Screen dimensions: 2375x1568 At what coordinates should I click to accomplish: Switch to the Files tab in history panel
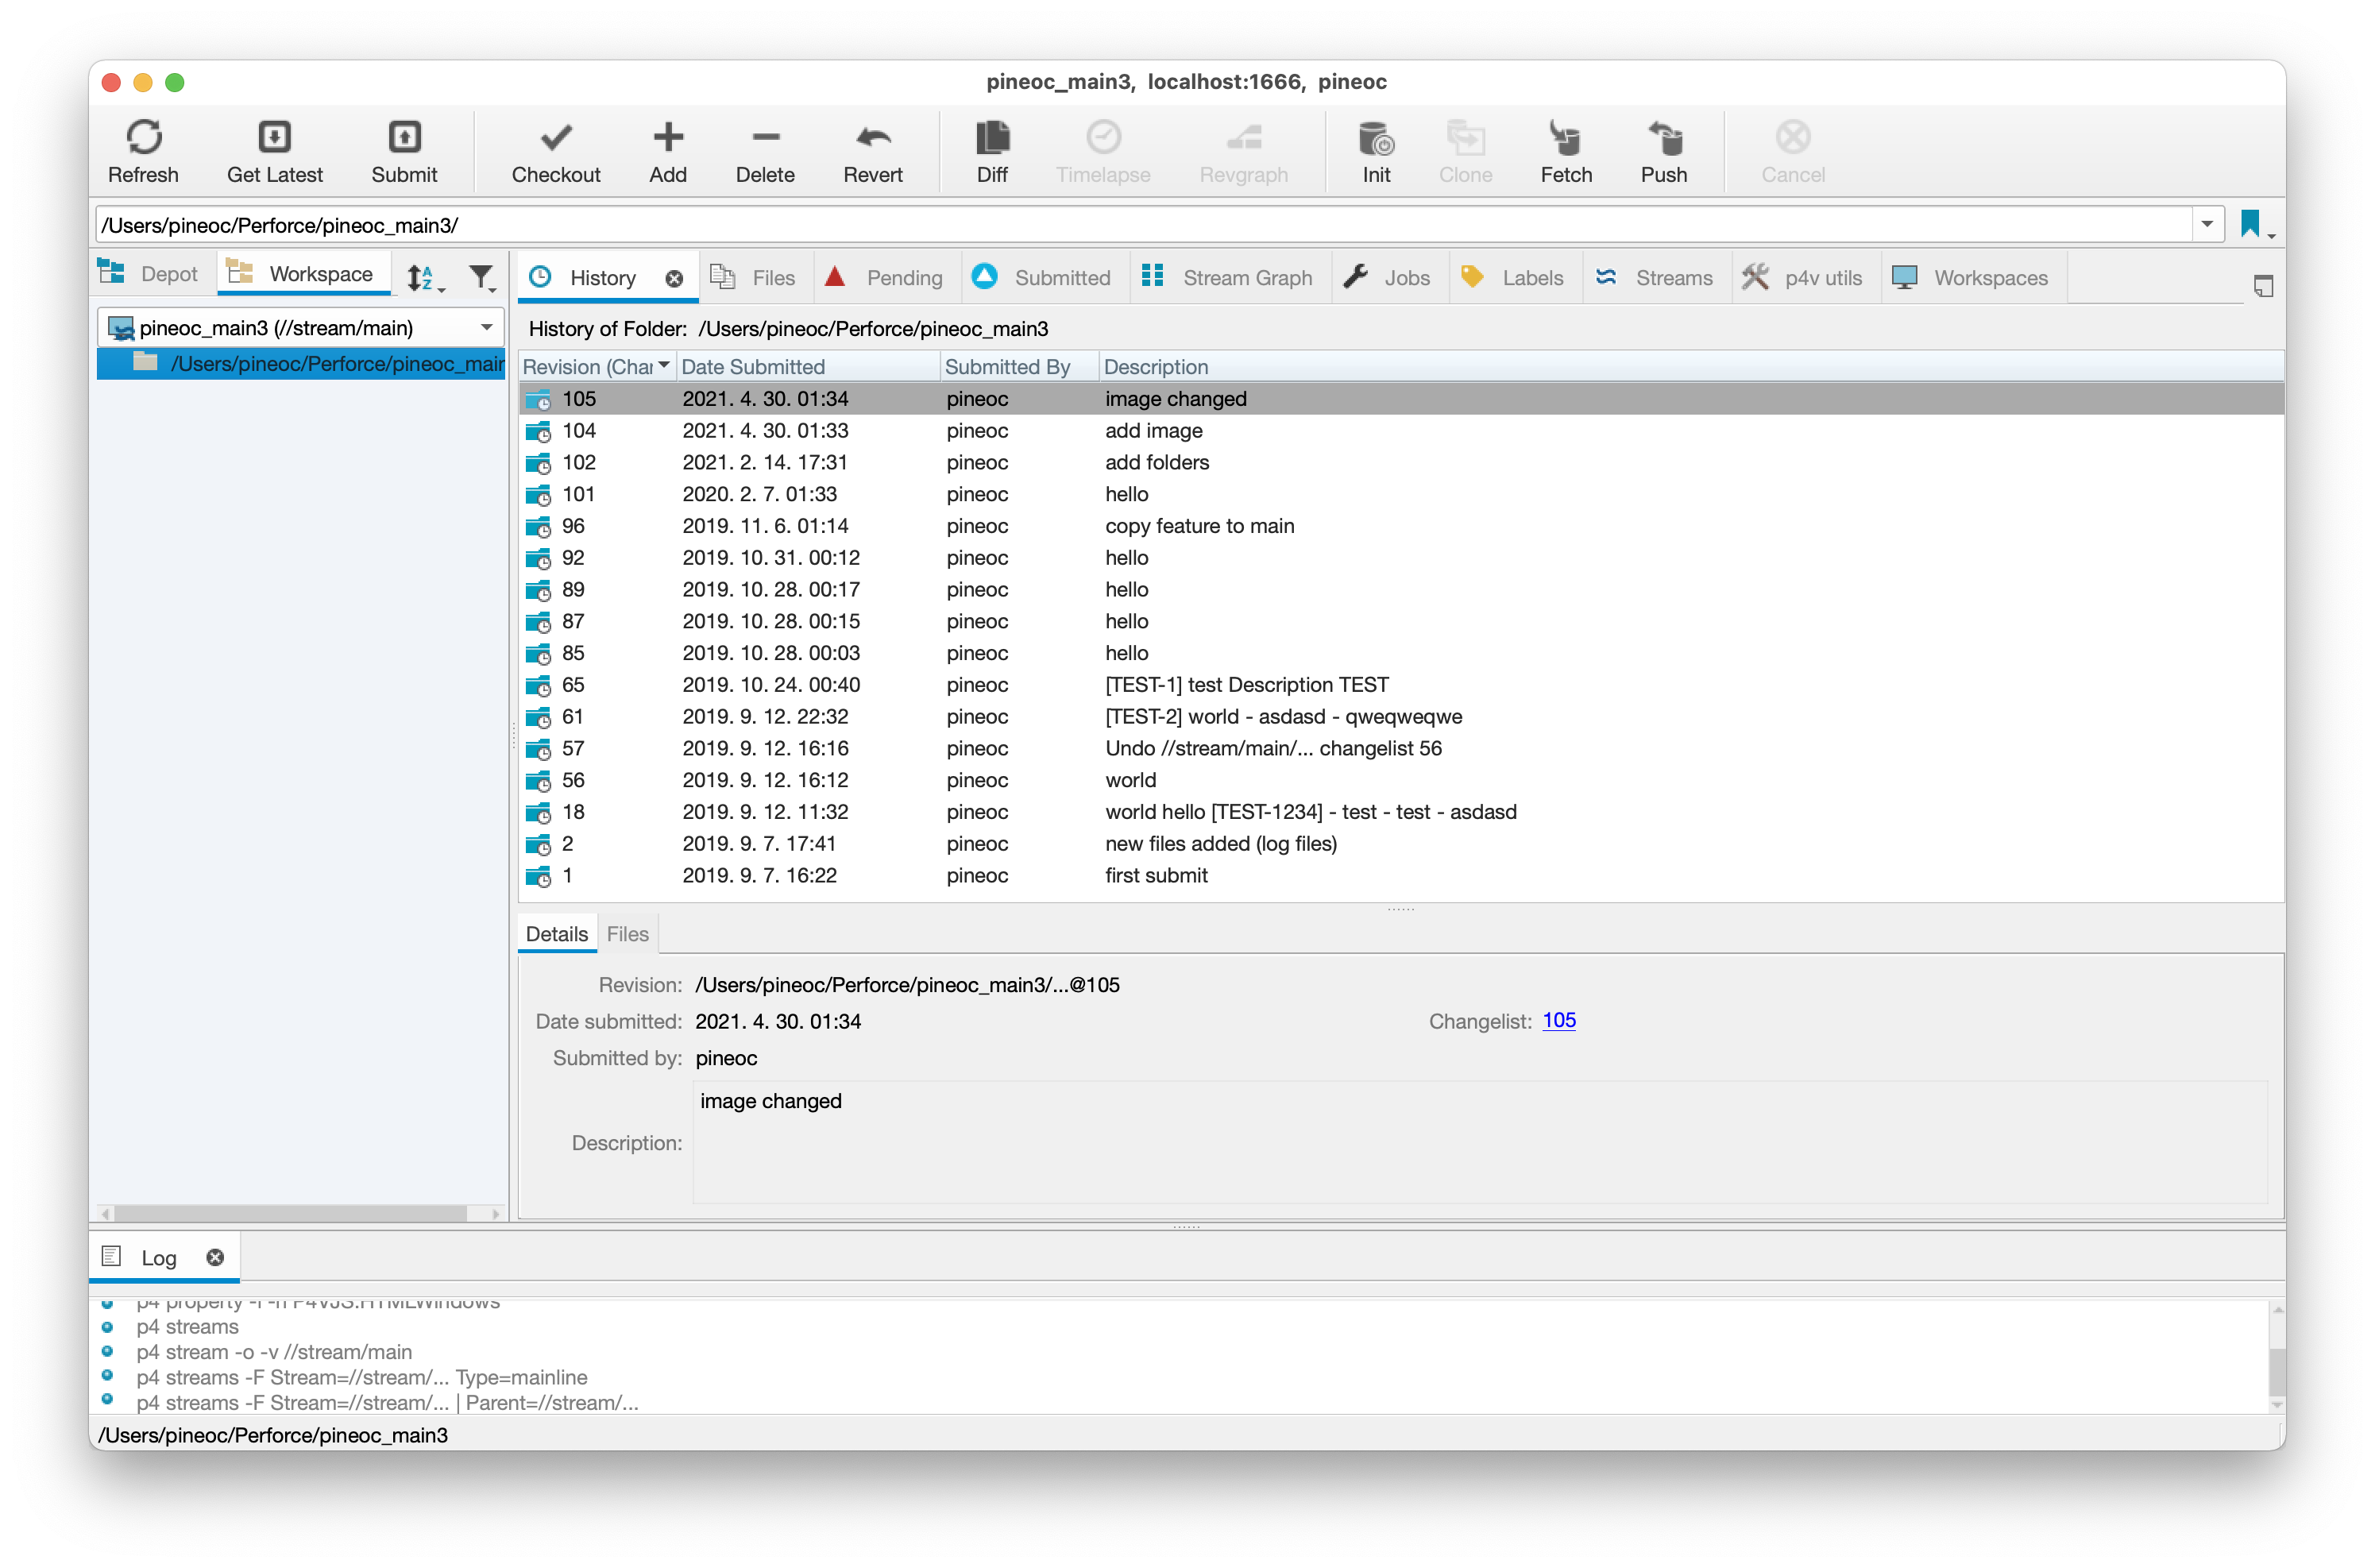point(627,933)
